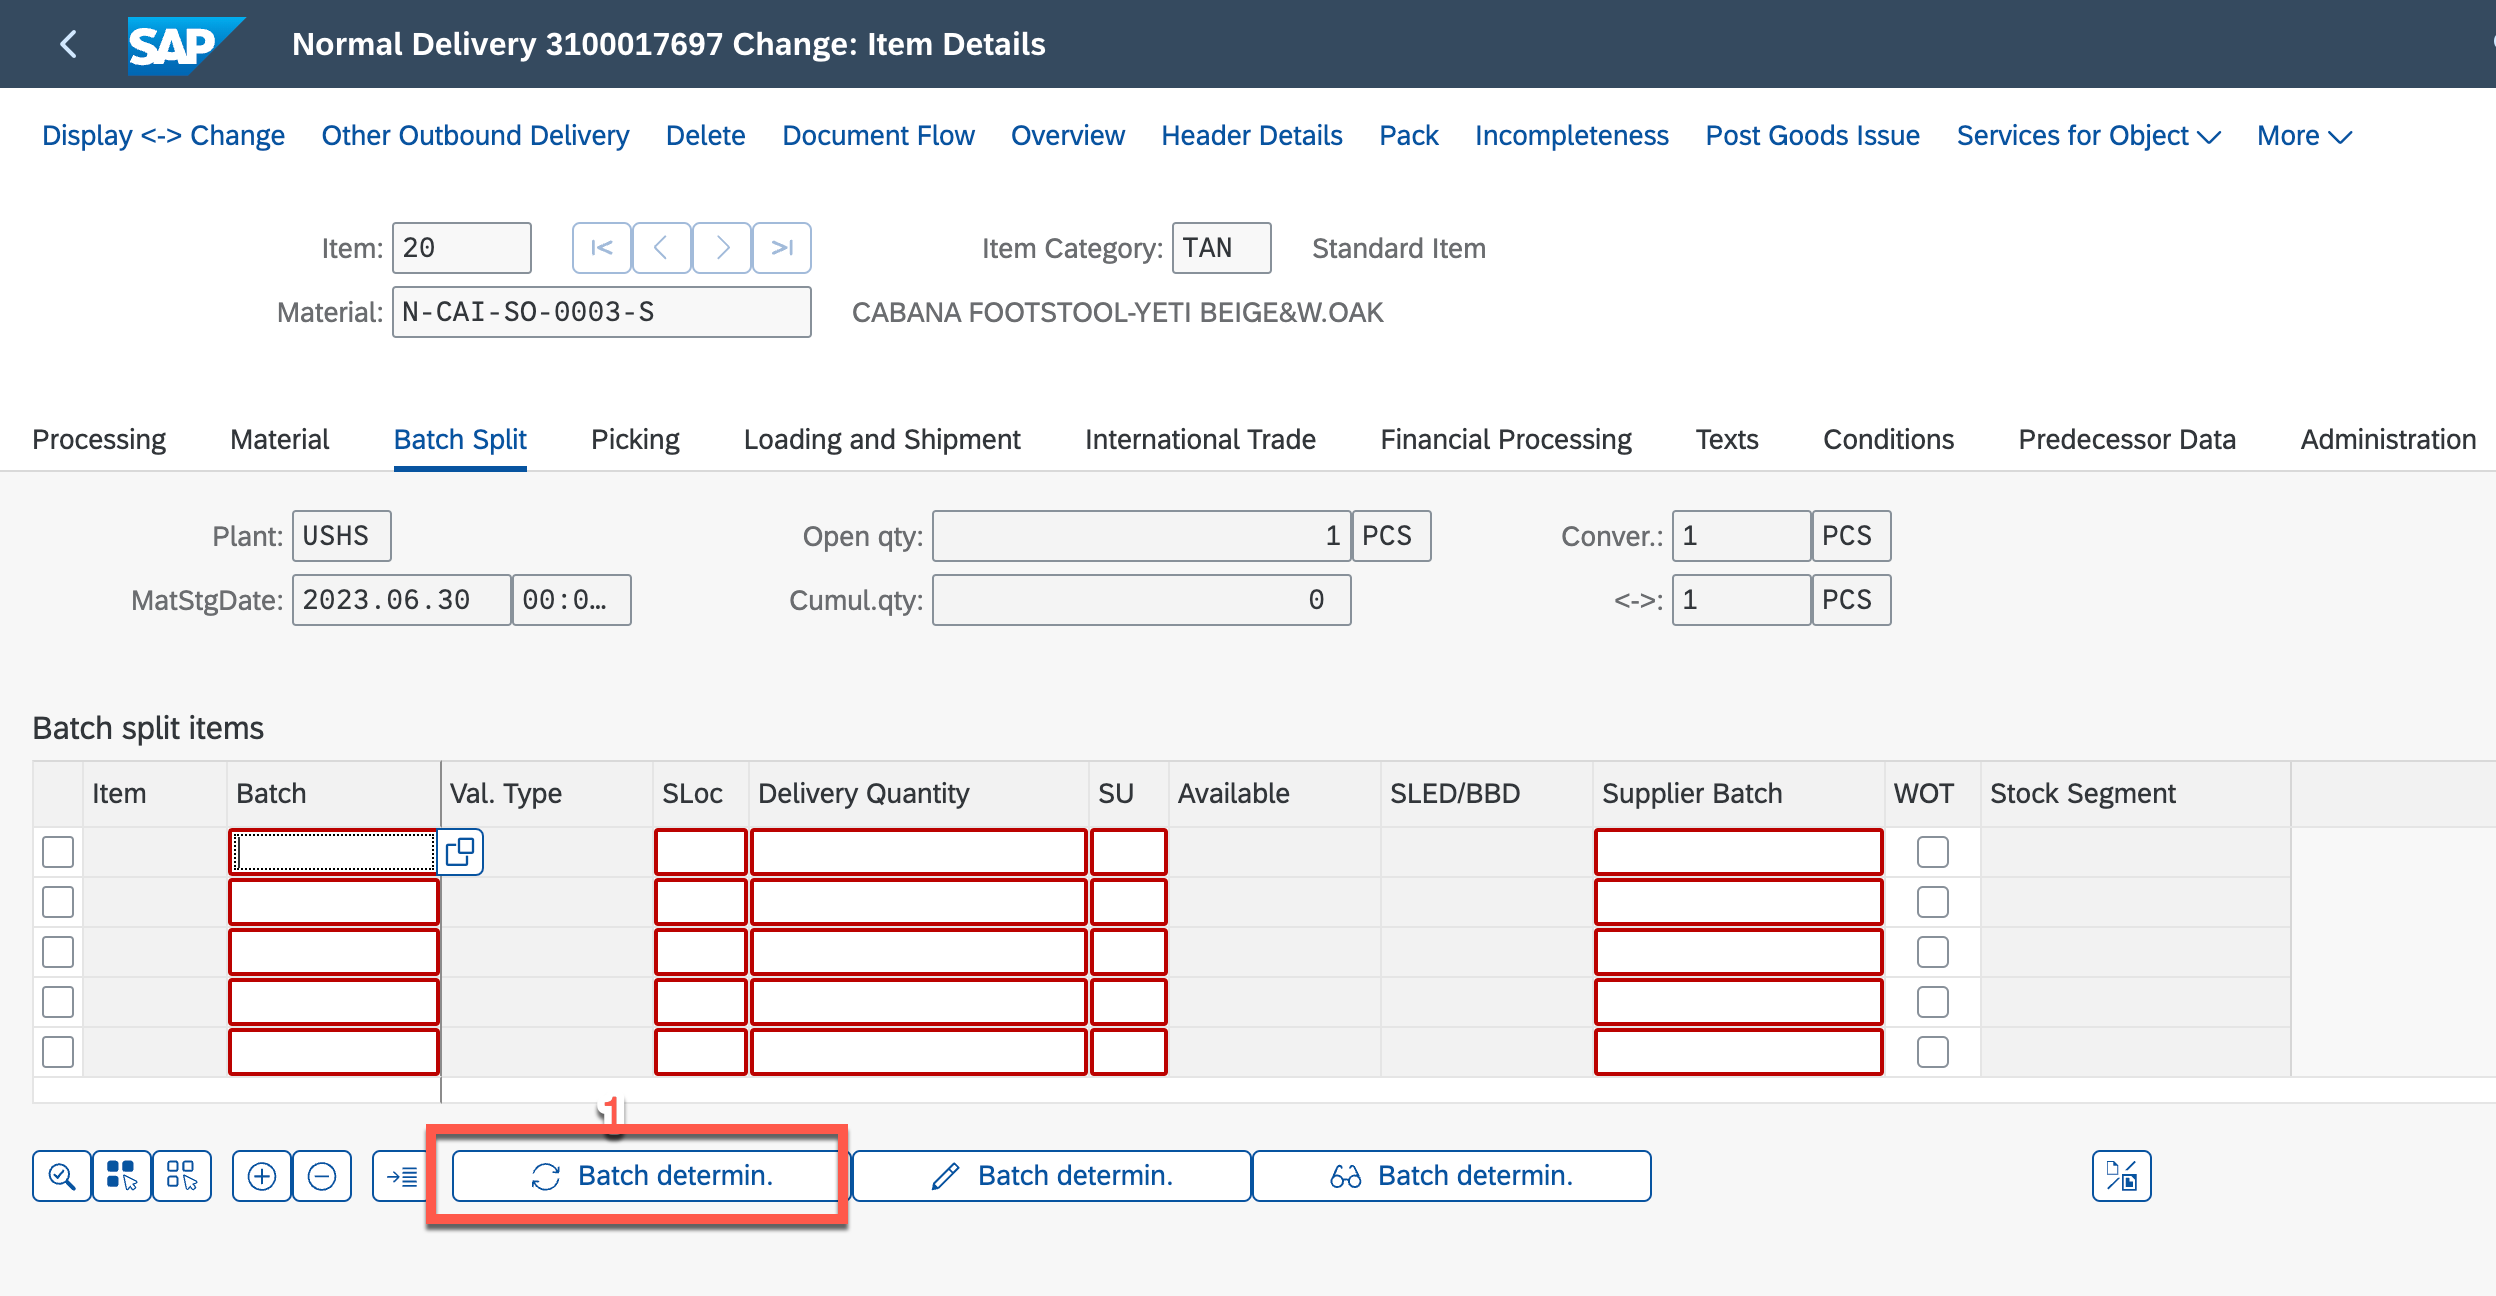Jump to last item navigation icon
Viewport: 2496px width, 1296px height.
coord(782,248)
